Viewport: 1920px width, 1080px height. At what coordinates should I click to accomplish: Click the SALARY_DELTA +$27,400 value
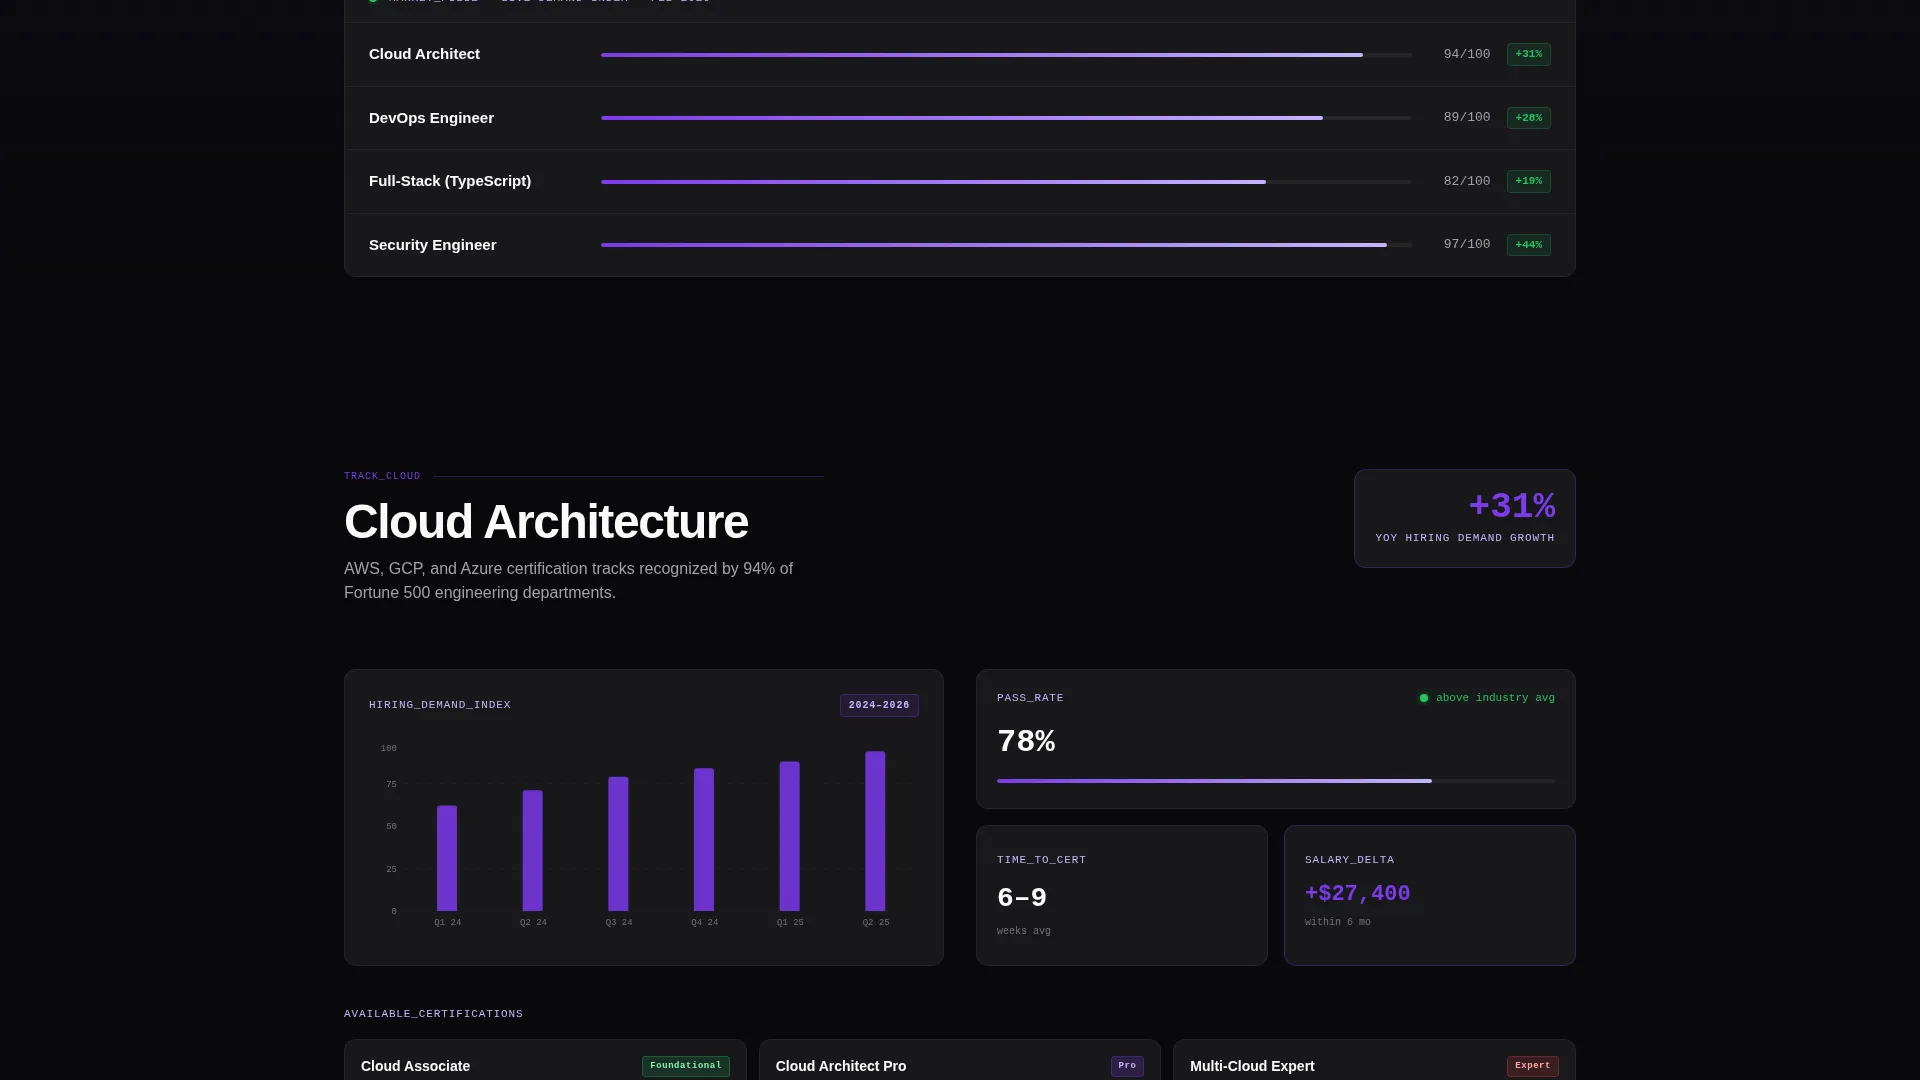tap(1357, 894)
